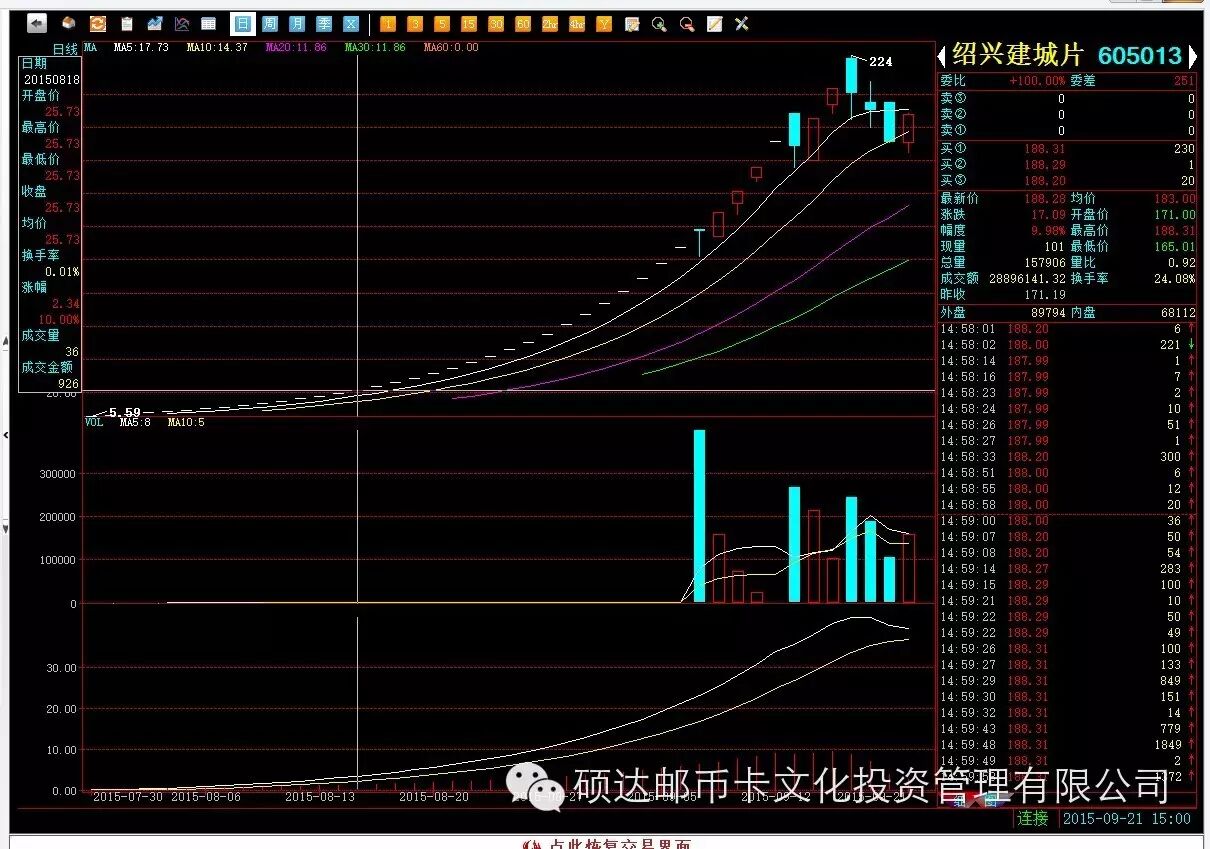Open the box package toolbar icon

(x=68, y=23)
